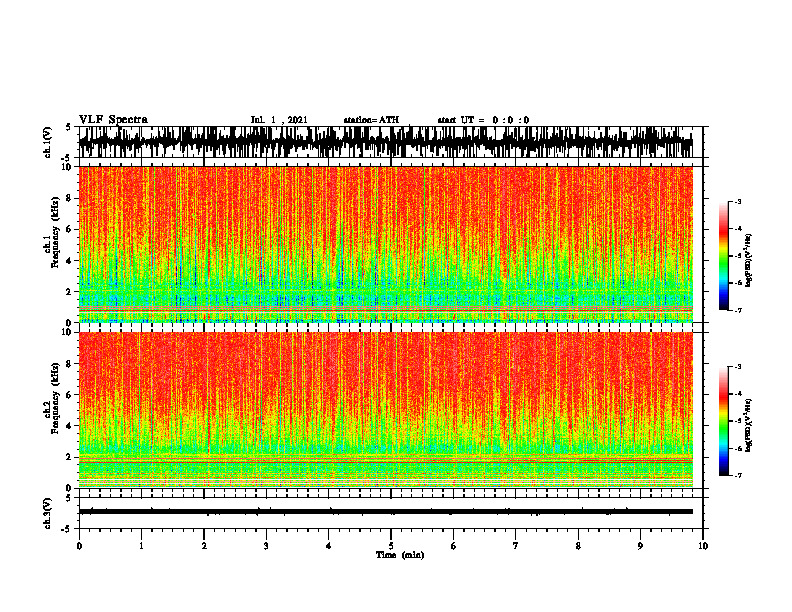This screenshot has height=612, width=792.
Task: Click the ch.1 voltage waveform trace
Action: (386, 142)
